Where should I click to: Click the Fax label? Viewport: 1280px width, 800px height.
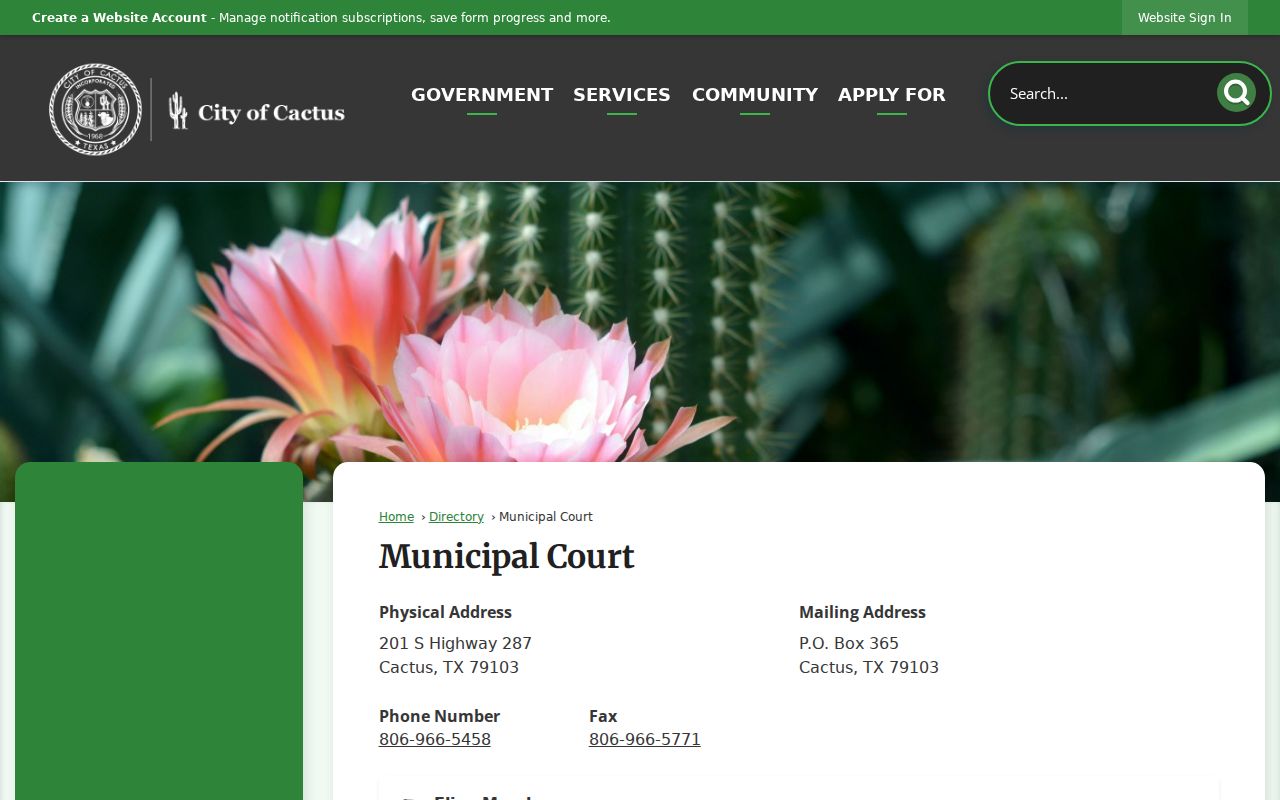(603, 716)
